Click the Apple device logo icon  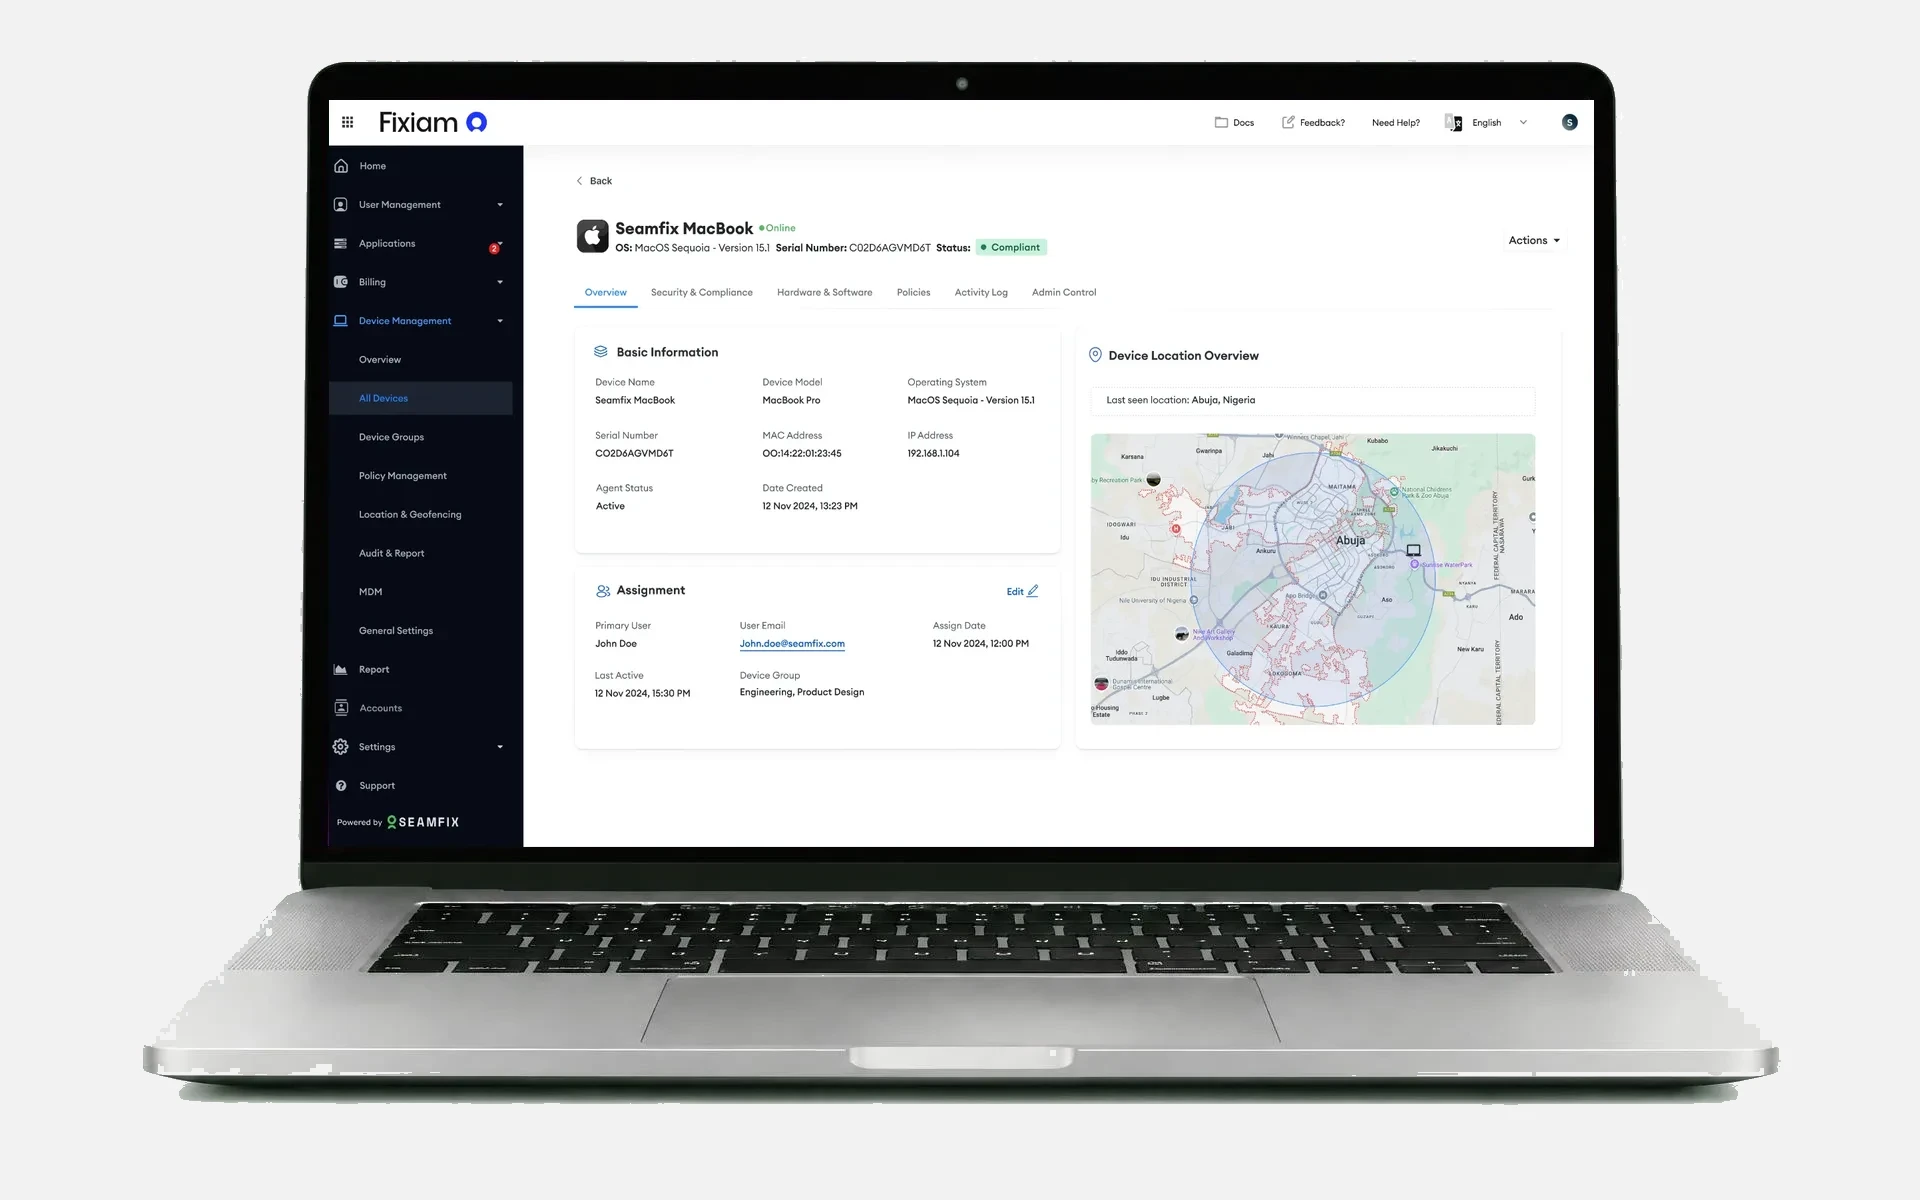(592, 236)
